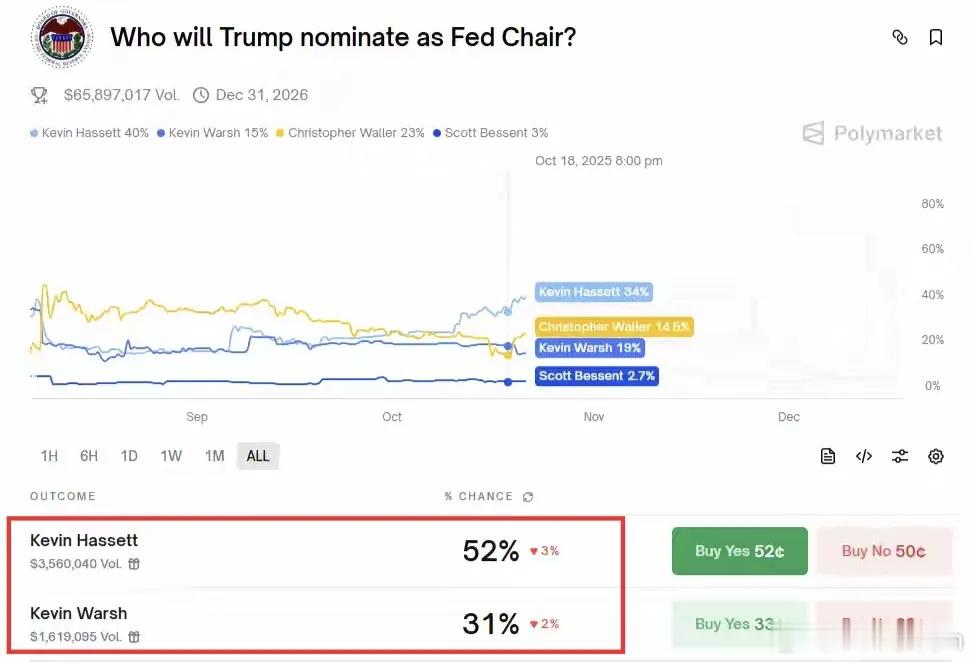Switch chart to 1D range

point(129,456)
